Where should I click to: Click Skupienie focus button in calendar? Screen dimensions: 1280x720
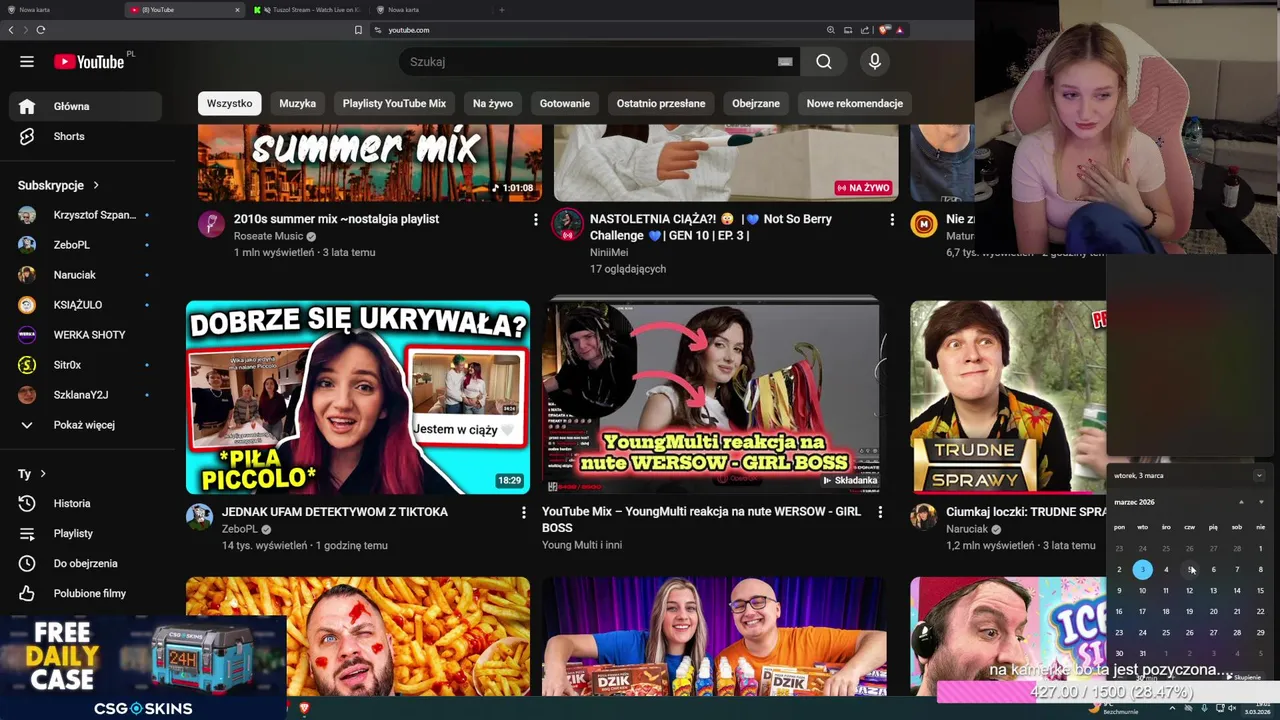[x=1245, y=677]
